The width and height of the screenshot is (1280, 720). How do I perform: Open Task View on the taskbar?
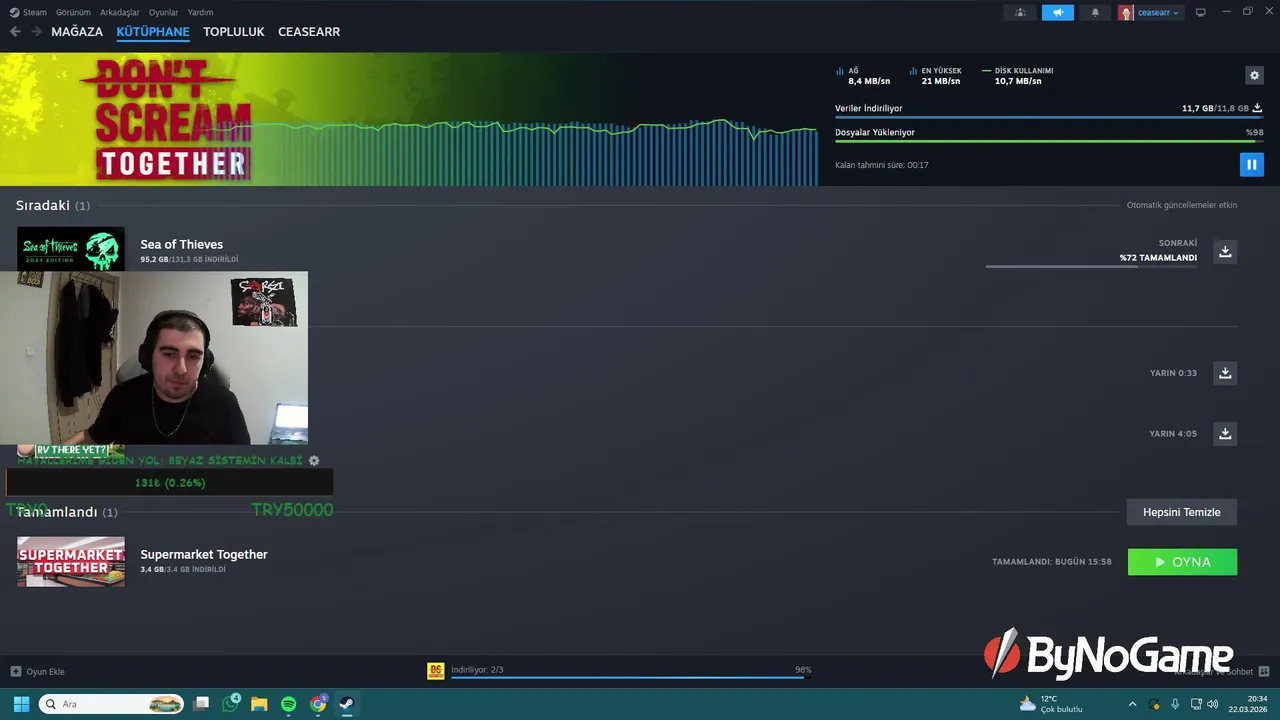201,704
